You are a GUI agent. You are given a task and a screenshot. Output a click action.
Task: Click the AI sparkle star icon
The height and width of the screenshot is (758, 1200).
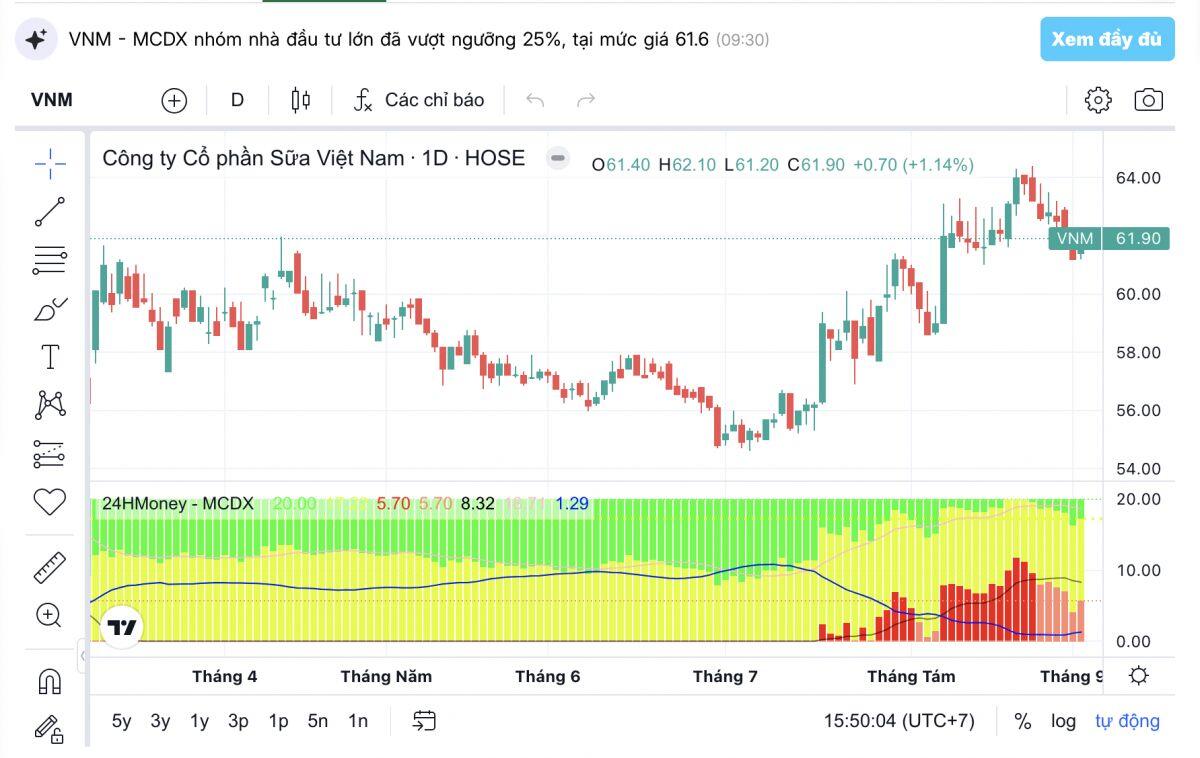(35, 40)
